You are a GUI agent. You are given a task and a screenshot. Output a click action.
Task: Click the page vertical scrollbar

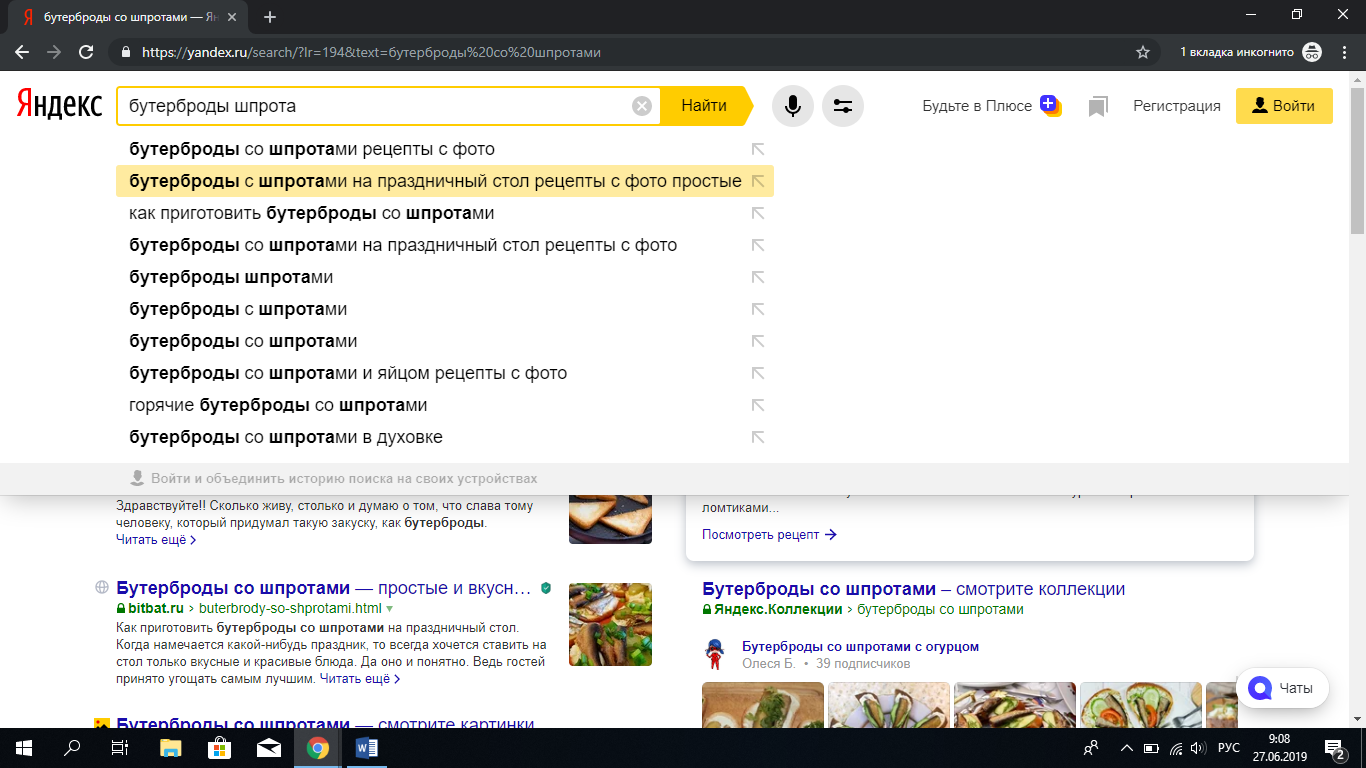click(x=1357, y=160)
